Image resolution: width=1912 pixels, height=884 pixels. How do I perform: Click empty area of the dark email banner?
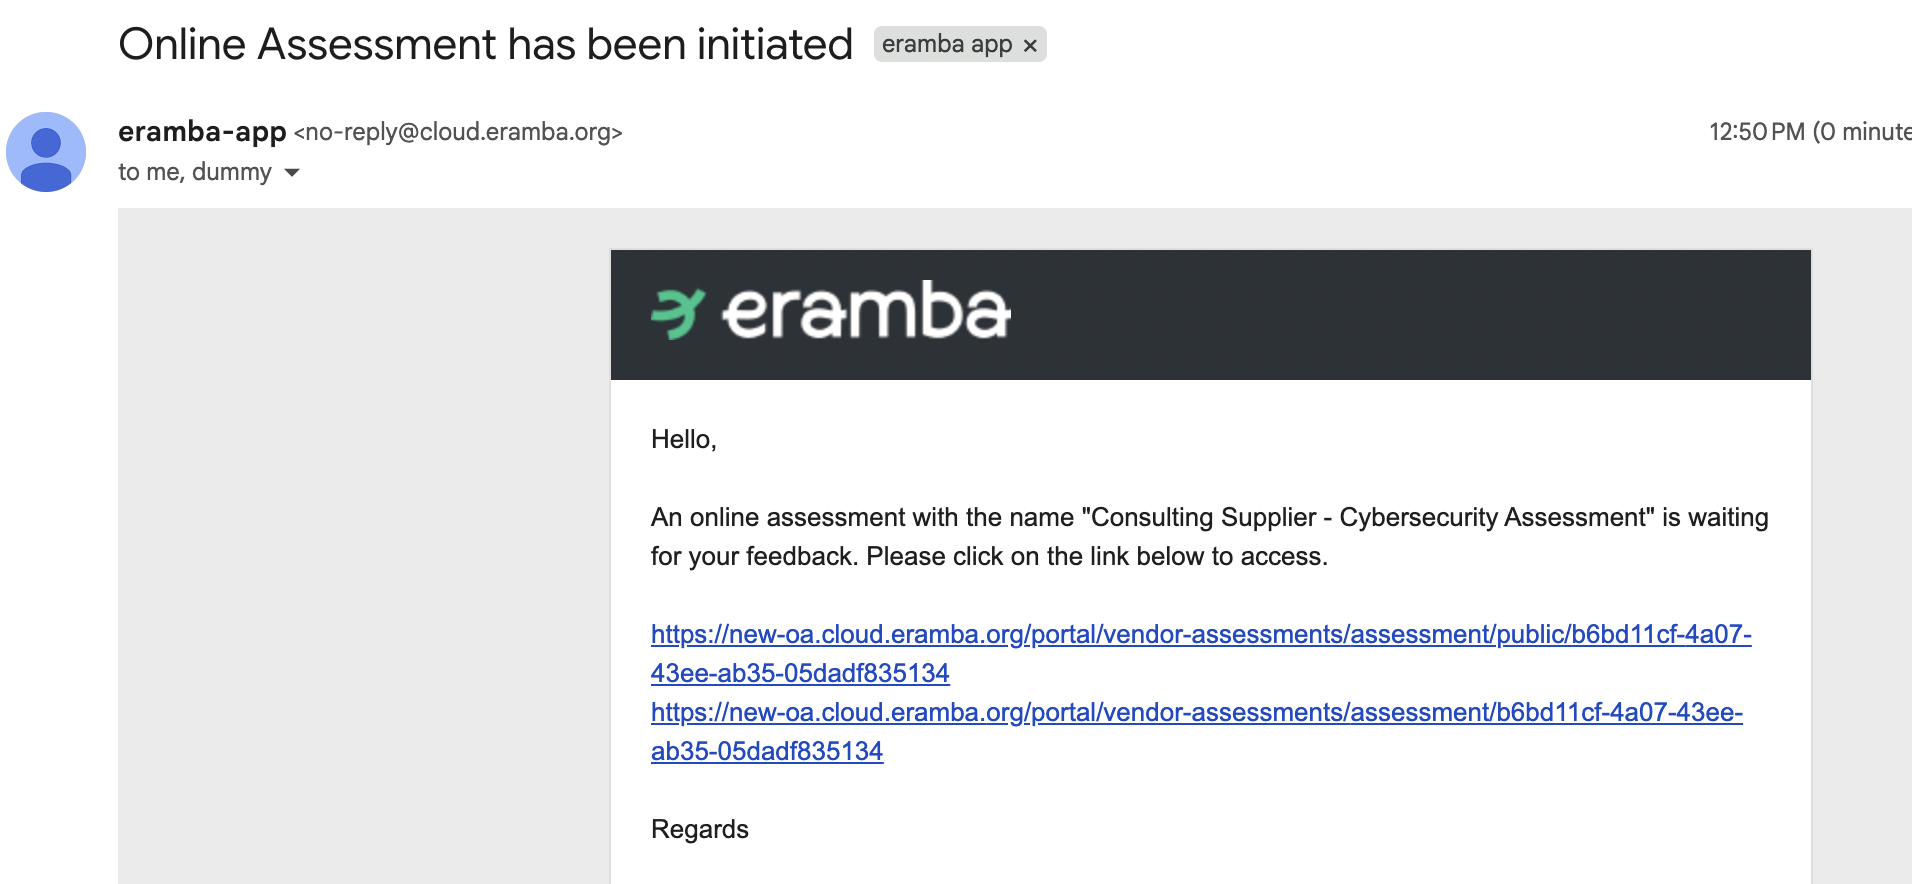click(1400, 314)
